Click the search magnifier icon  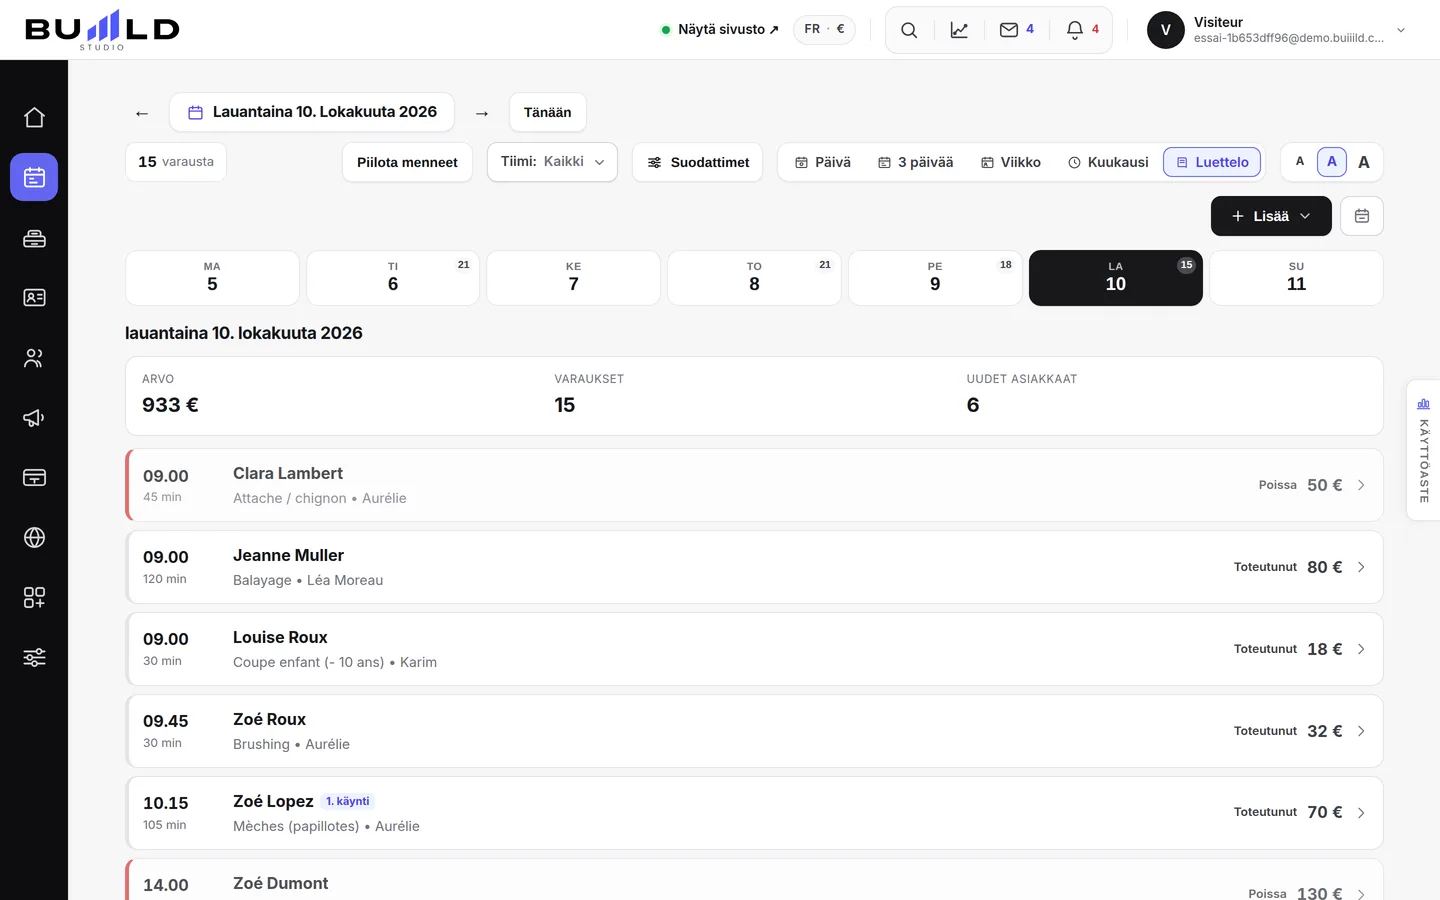[909, 30]
